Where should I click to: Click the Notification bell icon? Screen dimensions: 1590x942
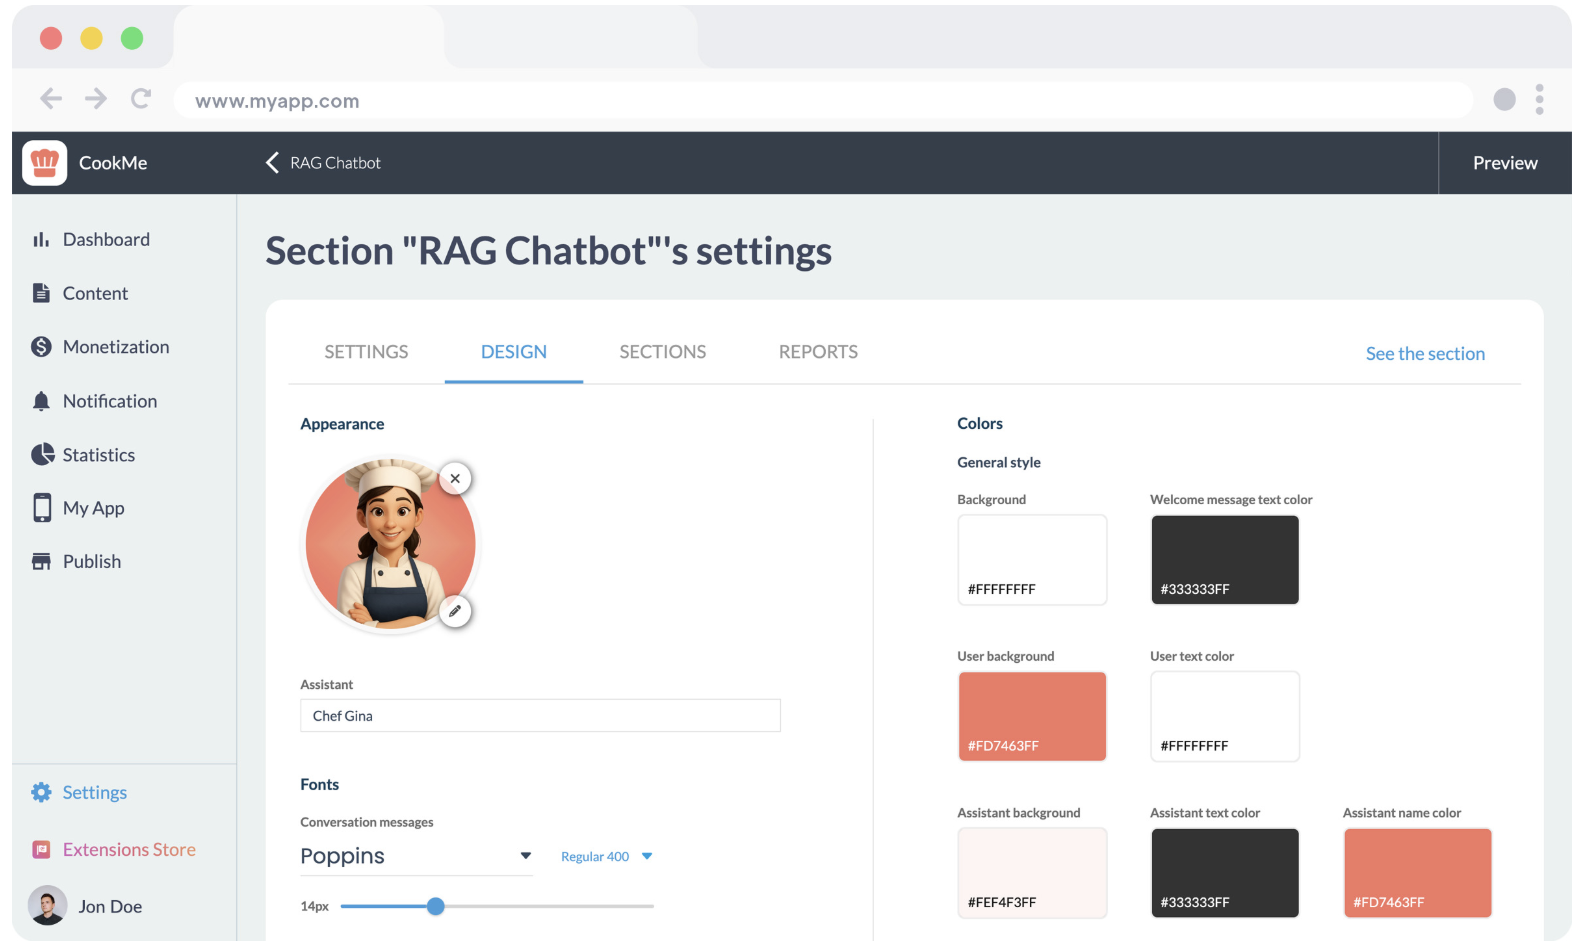pos(41,401)
